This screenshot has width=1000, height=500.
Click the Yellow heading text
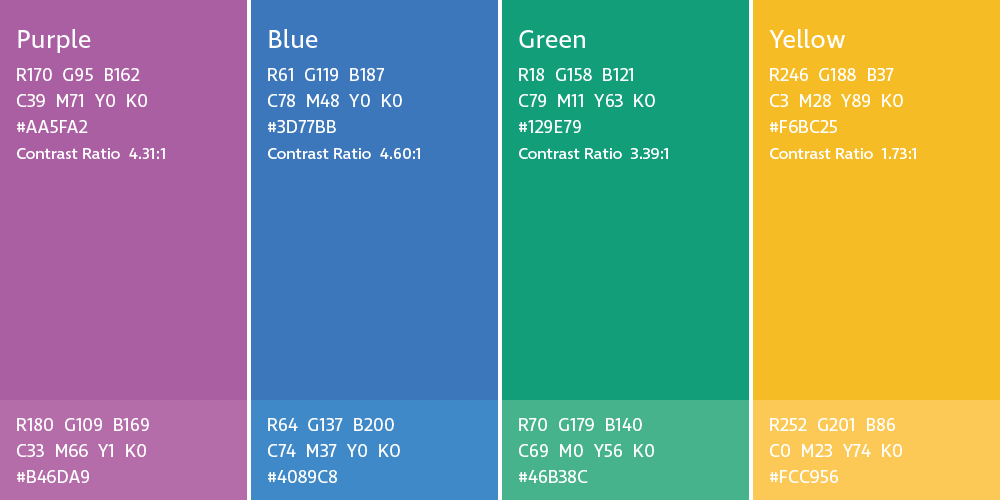point(807,40)
